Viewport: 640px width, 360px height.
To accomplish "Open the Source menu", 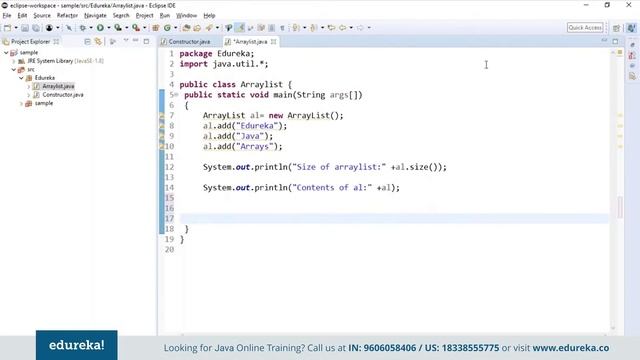I will [x=42, y=16].
